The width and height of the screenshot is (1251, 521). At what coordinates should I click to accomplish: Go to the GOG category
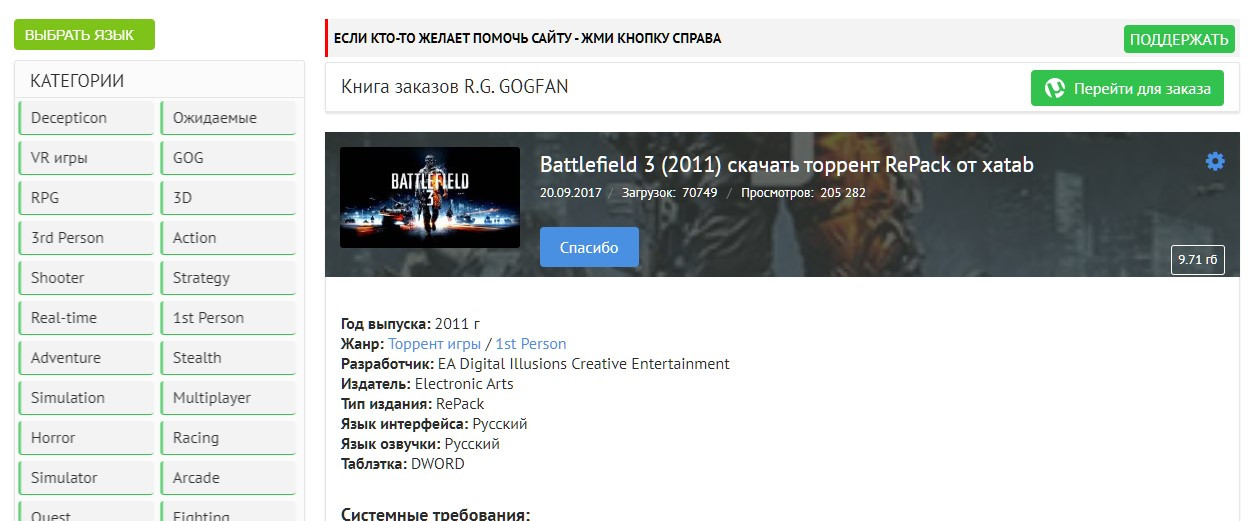point(228,158)
